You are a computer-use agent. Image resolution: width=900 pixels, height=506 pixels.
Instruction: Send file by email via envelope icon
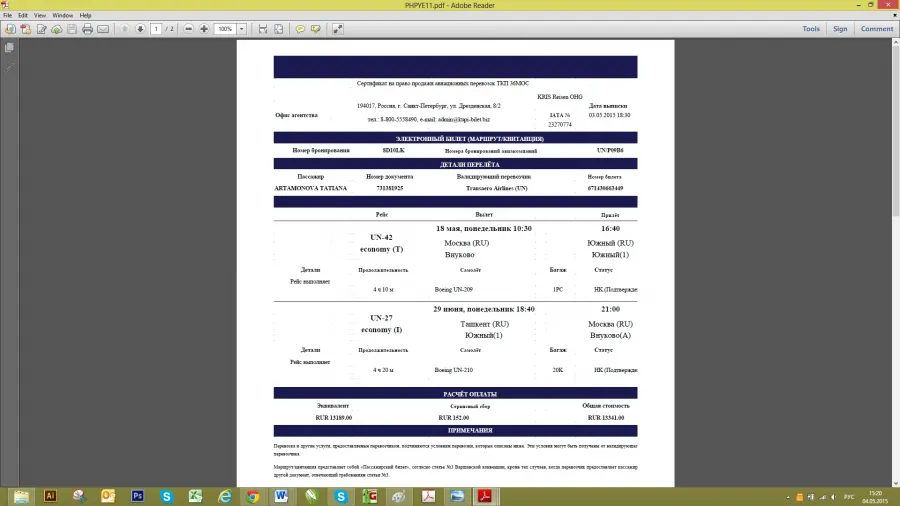coord(103,29)
